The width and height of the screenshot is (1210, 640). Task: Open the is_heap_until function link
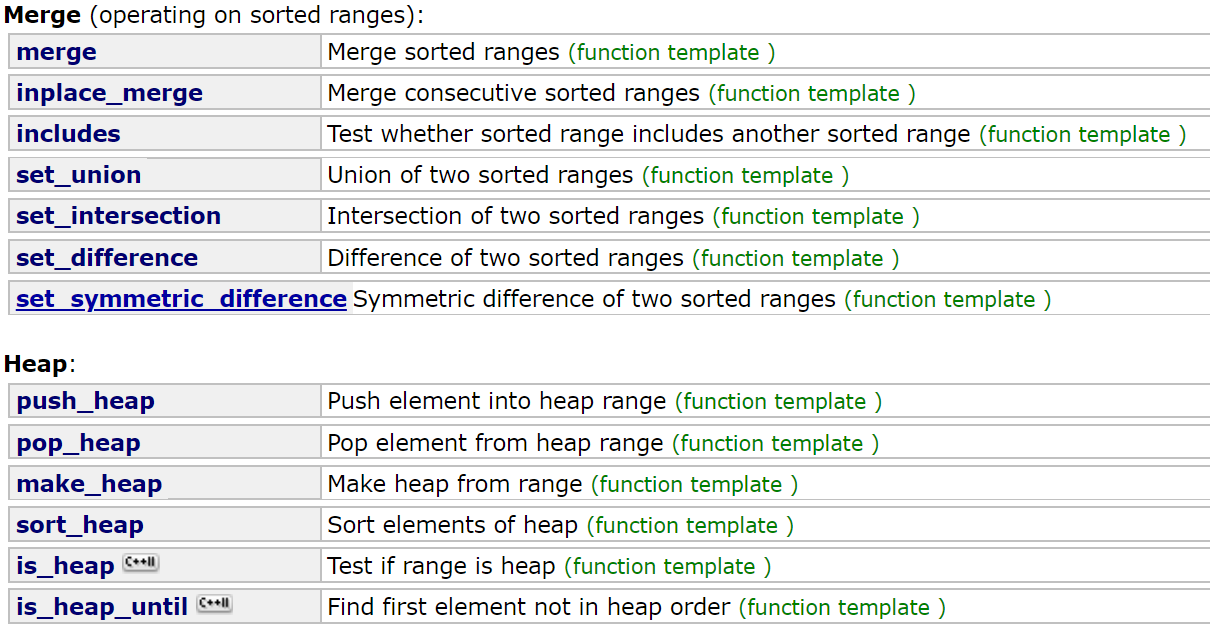[x=102, y=607]
